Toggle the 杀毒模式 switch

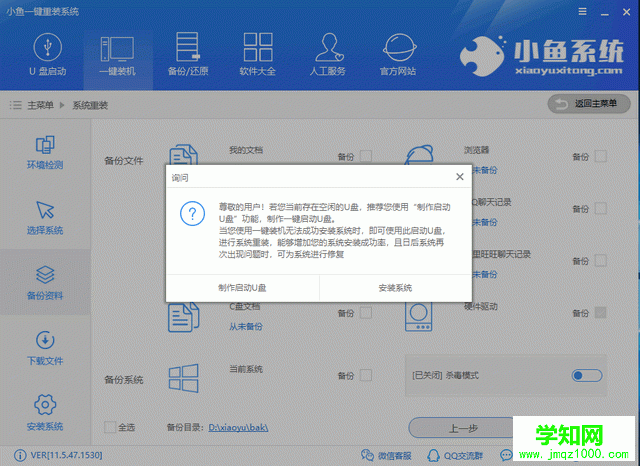pos(587,375)
